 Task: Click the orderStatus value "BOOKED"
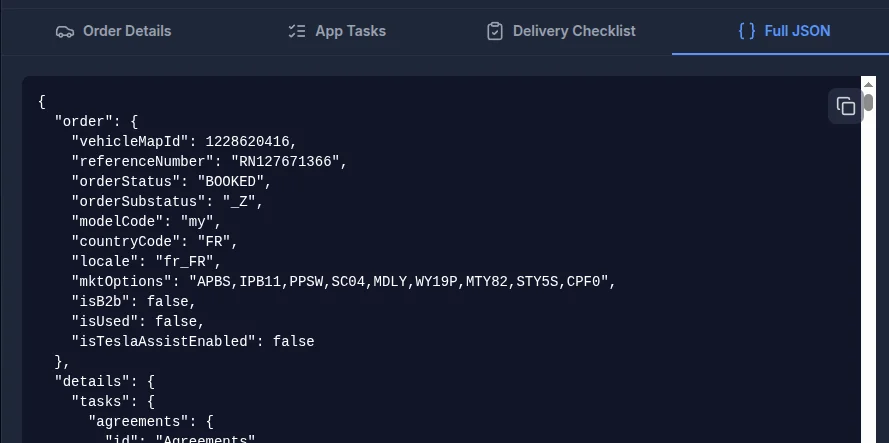click(231, 182)
